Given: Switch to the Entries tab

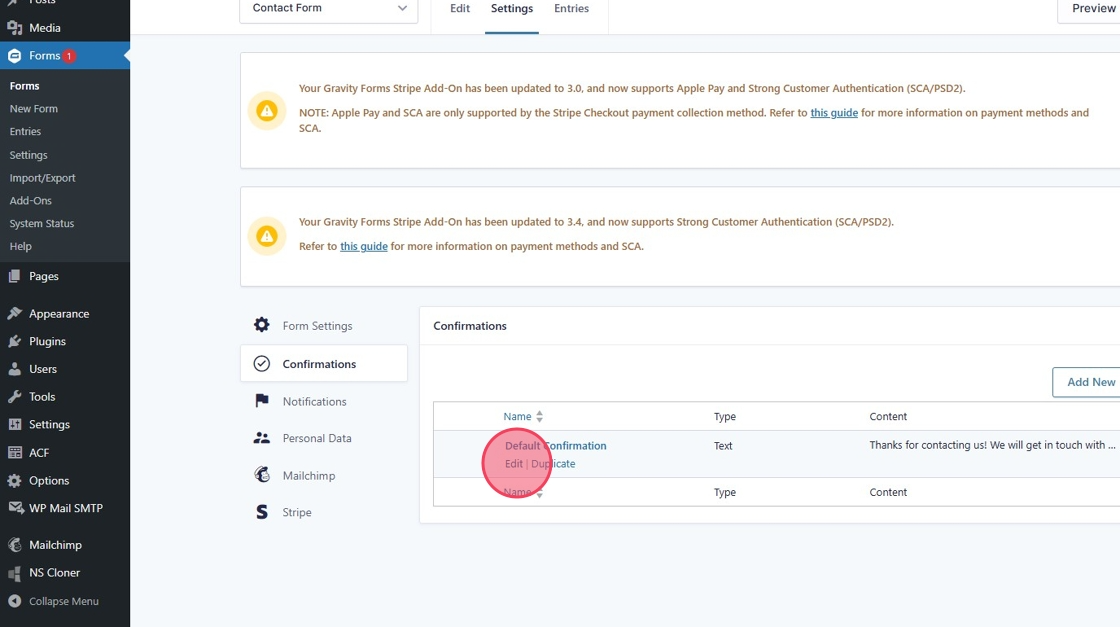Looking at the screenshot, I should [x=571, y=9].
